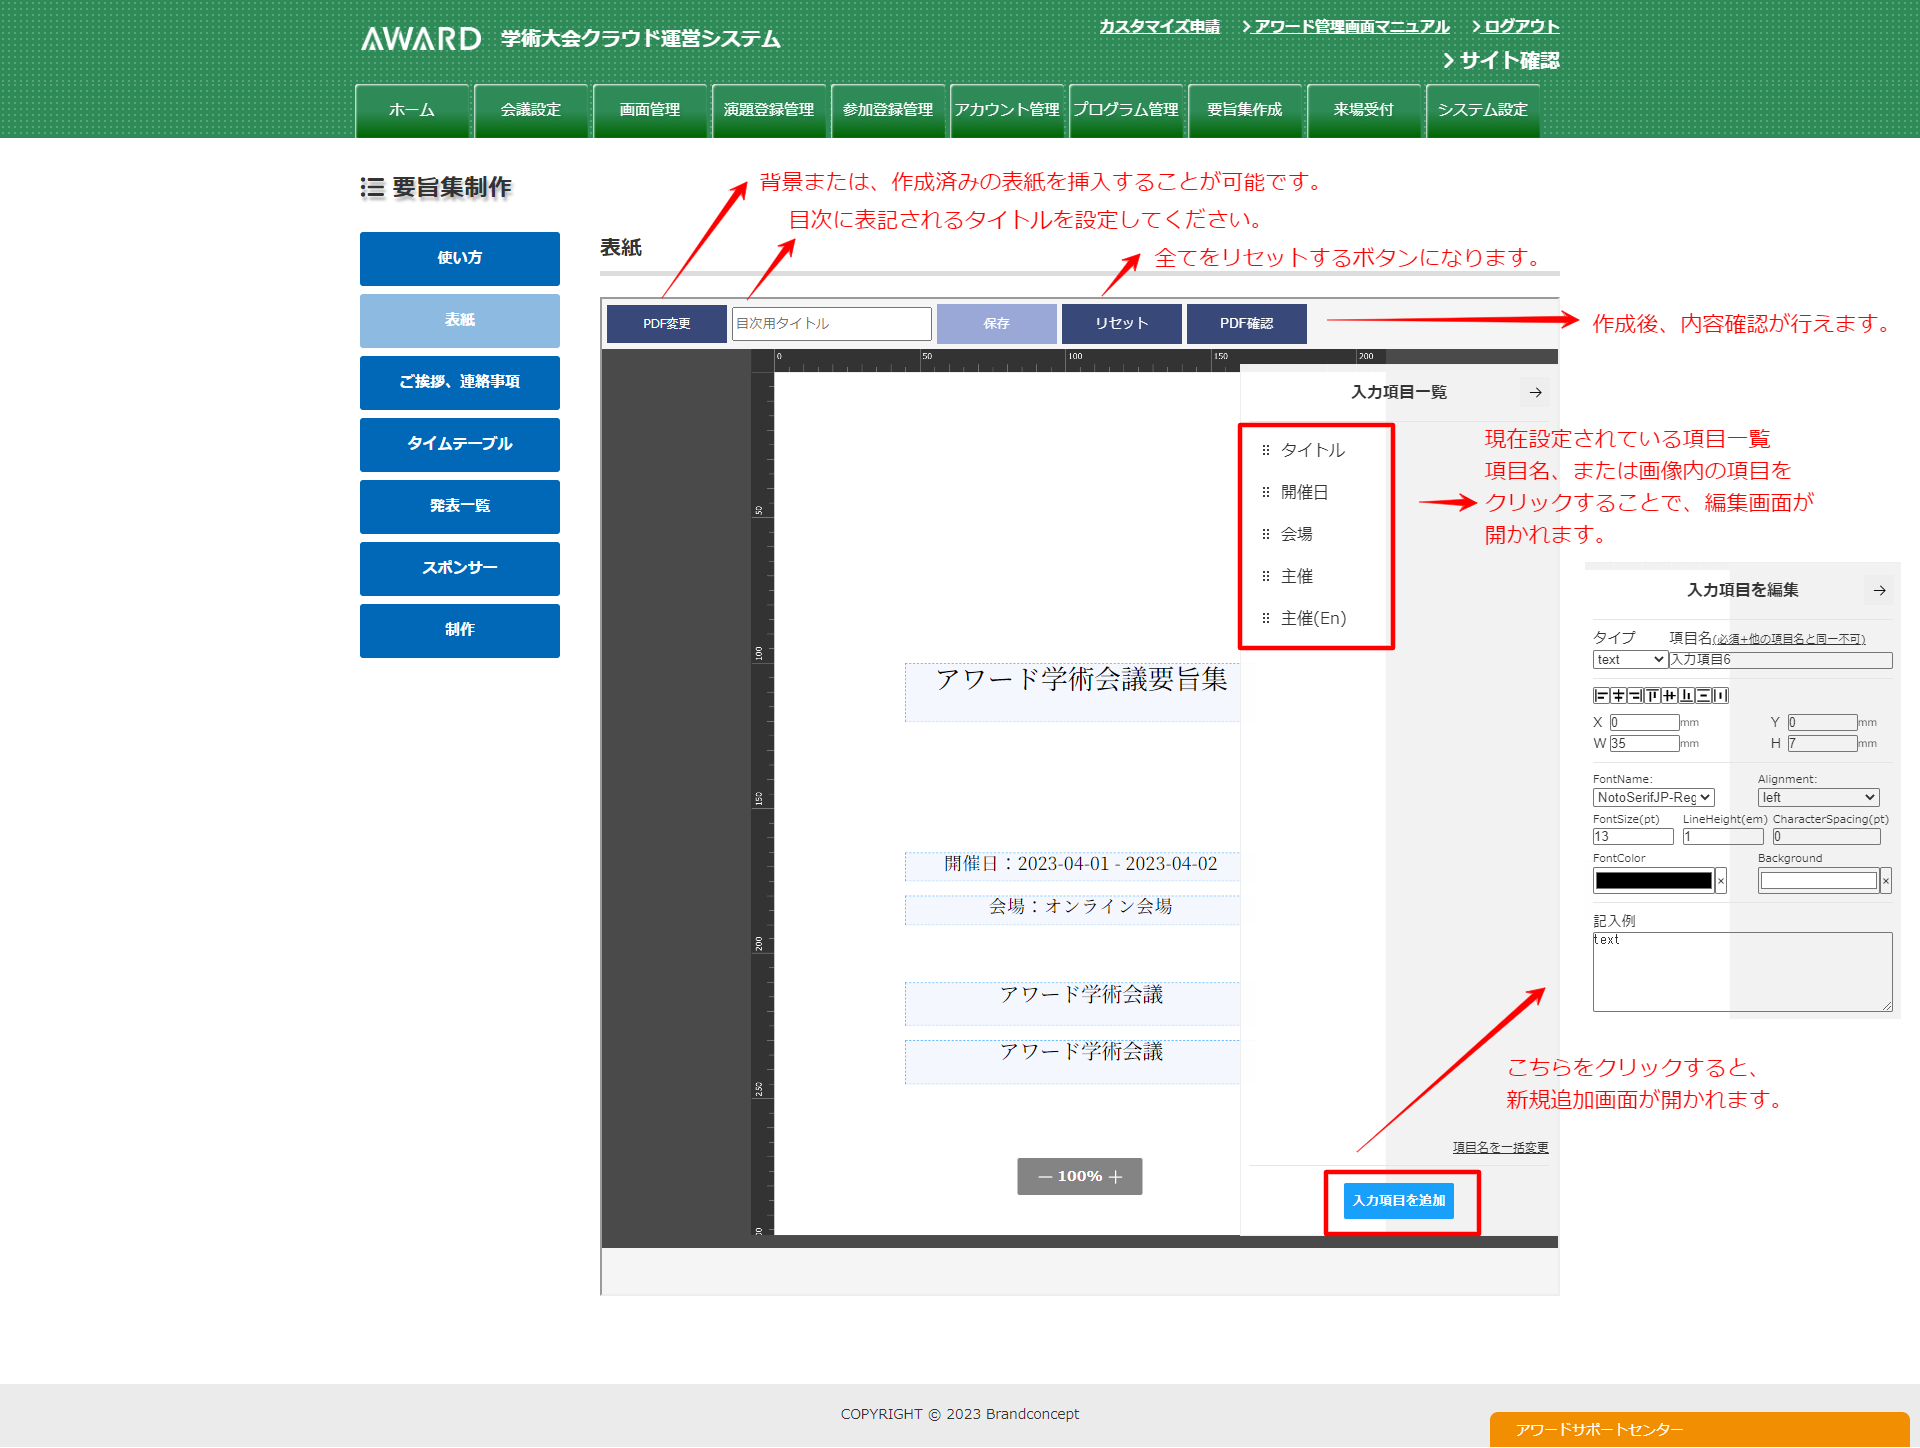Screen dimensions: 1920x1448
Task: Click the align bottom edges icon
Action: [x=1686, y=696]
